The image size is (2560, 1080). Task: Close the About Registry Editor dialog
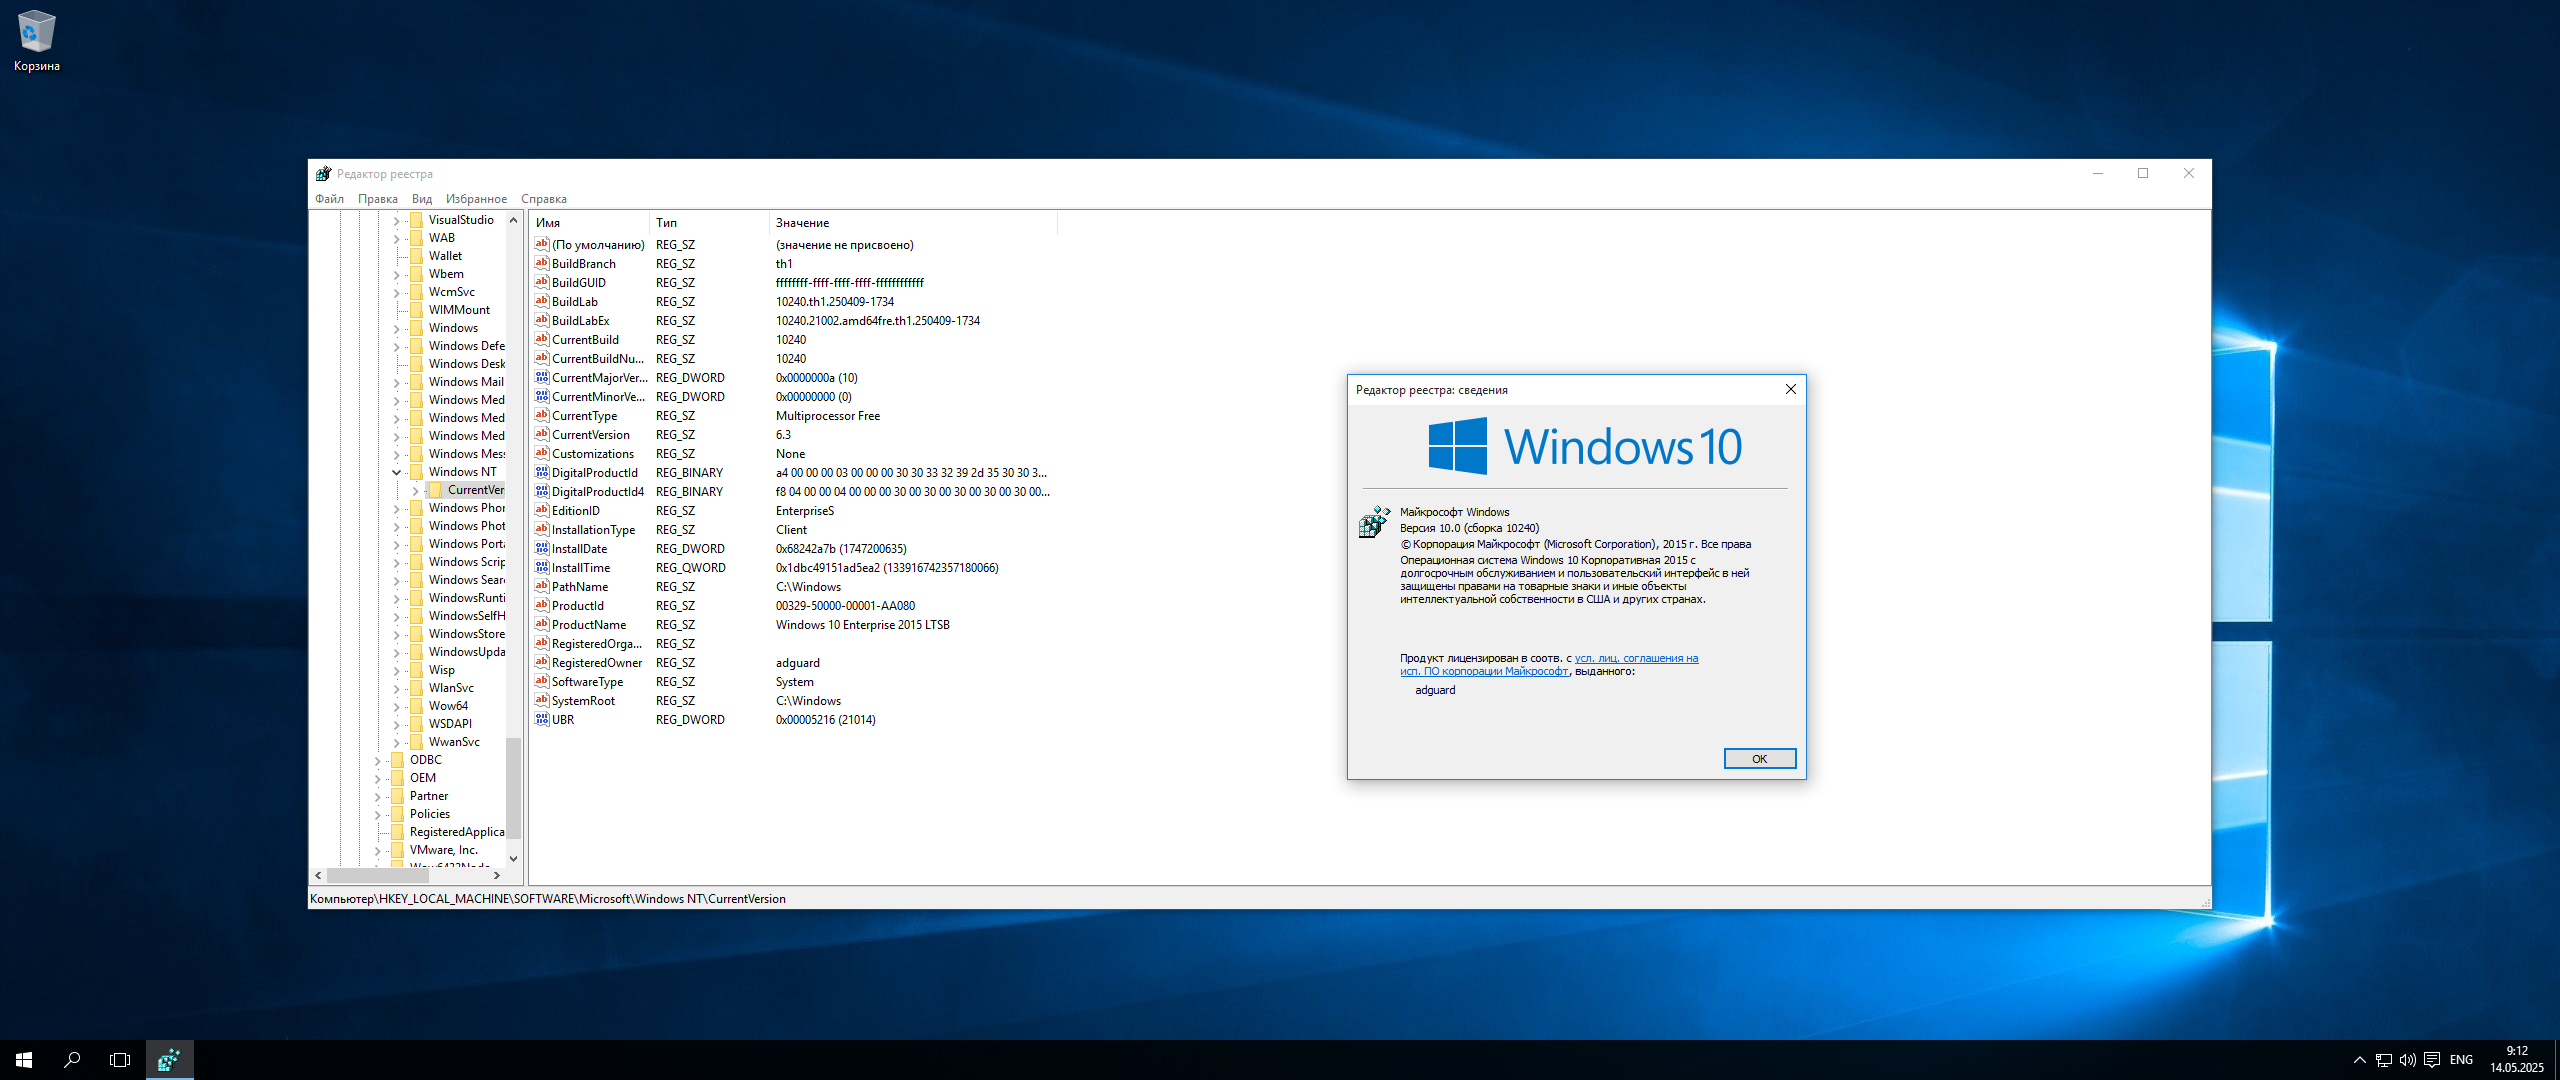[x=1790, y=389]
